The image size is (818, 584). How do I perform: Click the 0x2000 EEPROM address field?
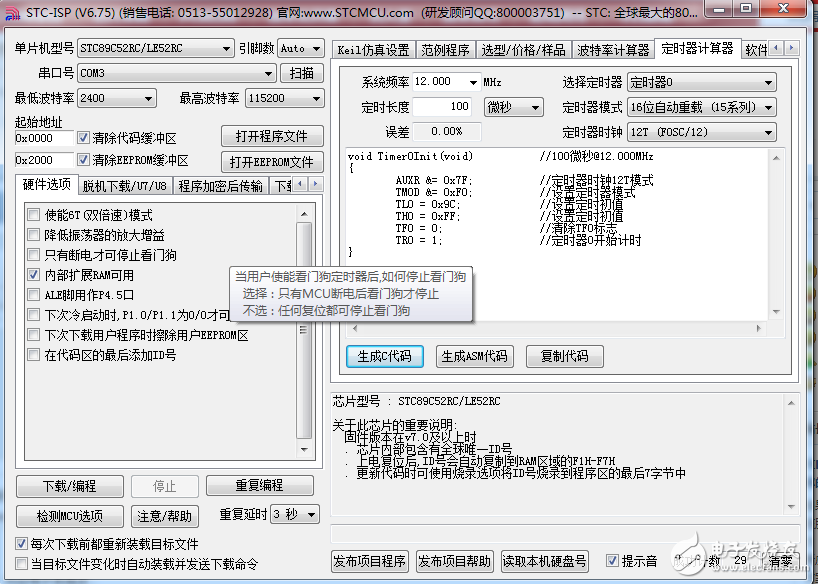tap(44, 160)
